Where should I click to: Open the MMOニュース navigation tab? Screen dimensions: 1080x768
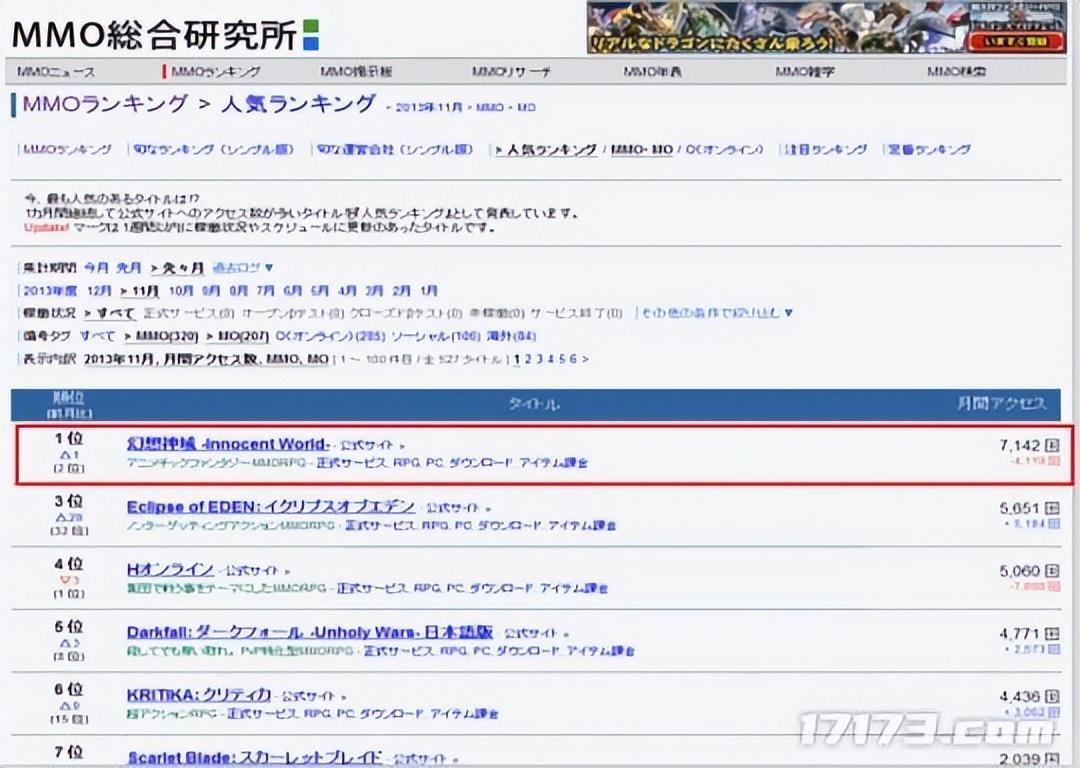(x=58, y=72)
